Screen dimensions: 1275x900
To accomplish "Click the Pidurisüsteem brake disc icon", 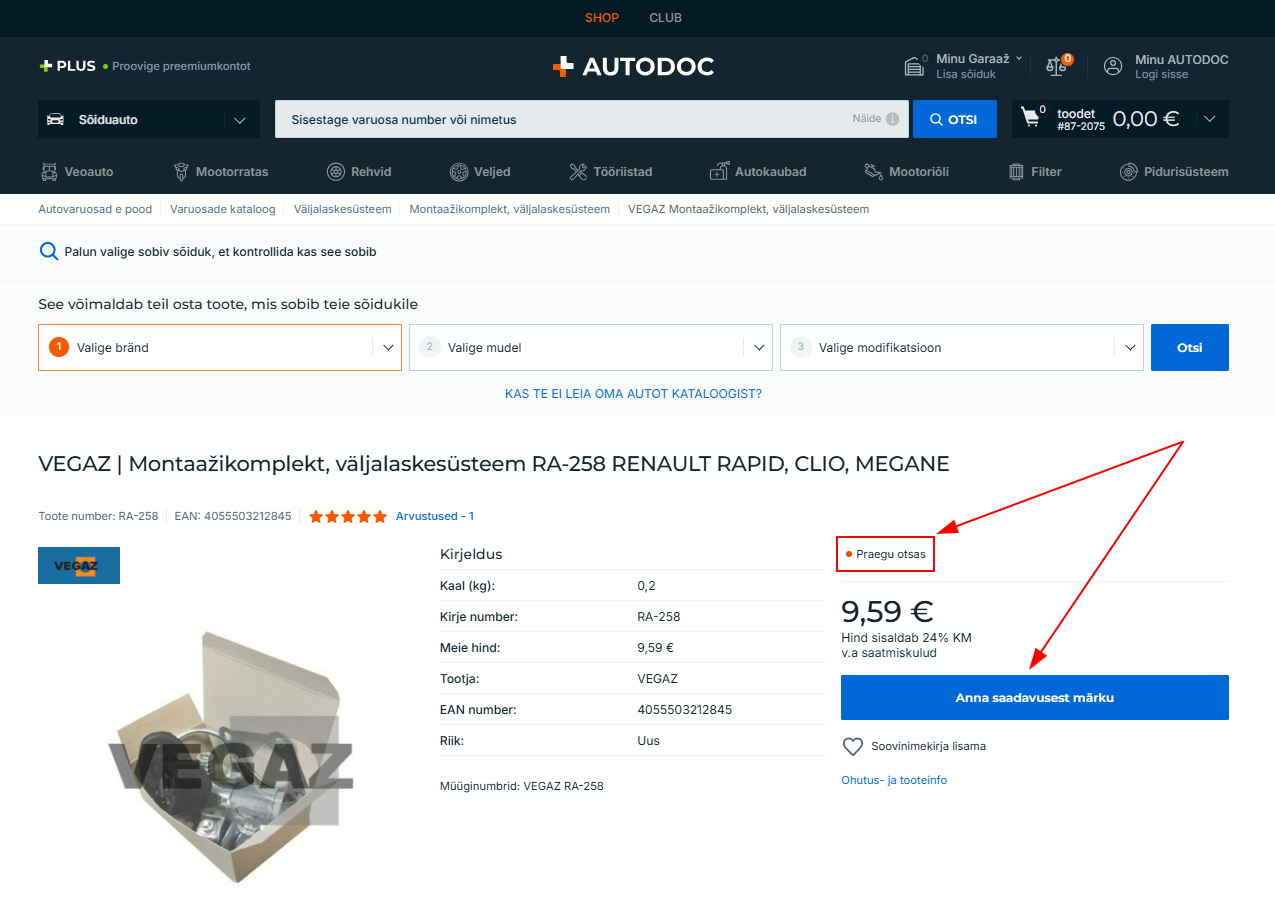I will point(1128,171).
